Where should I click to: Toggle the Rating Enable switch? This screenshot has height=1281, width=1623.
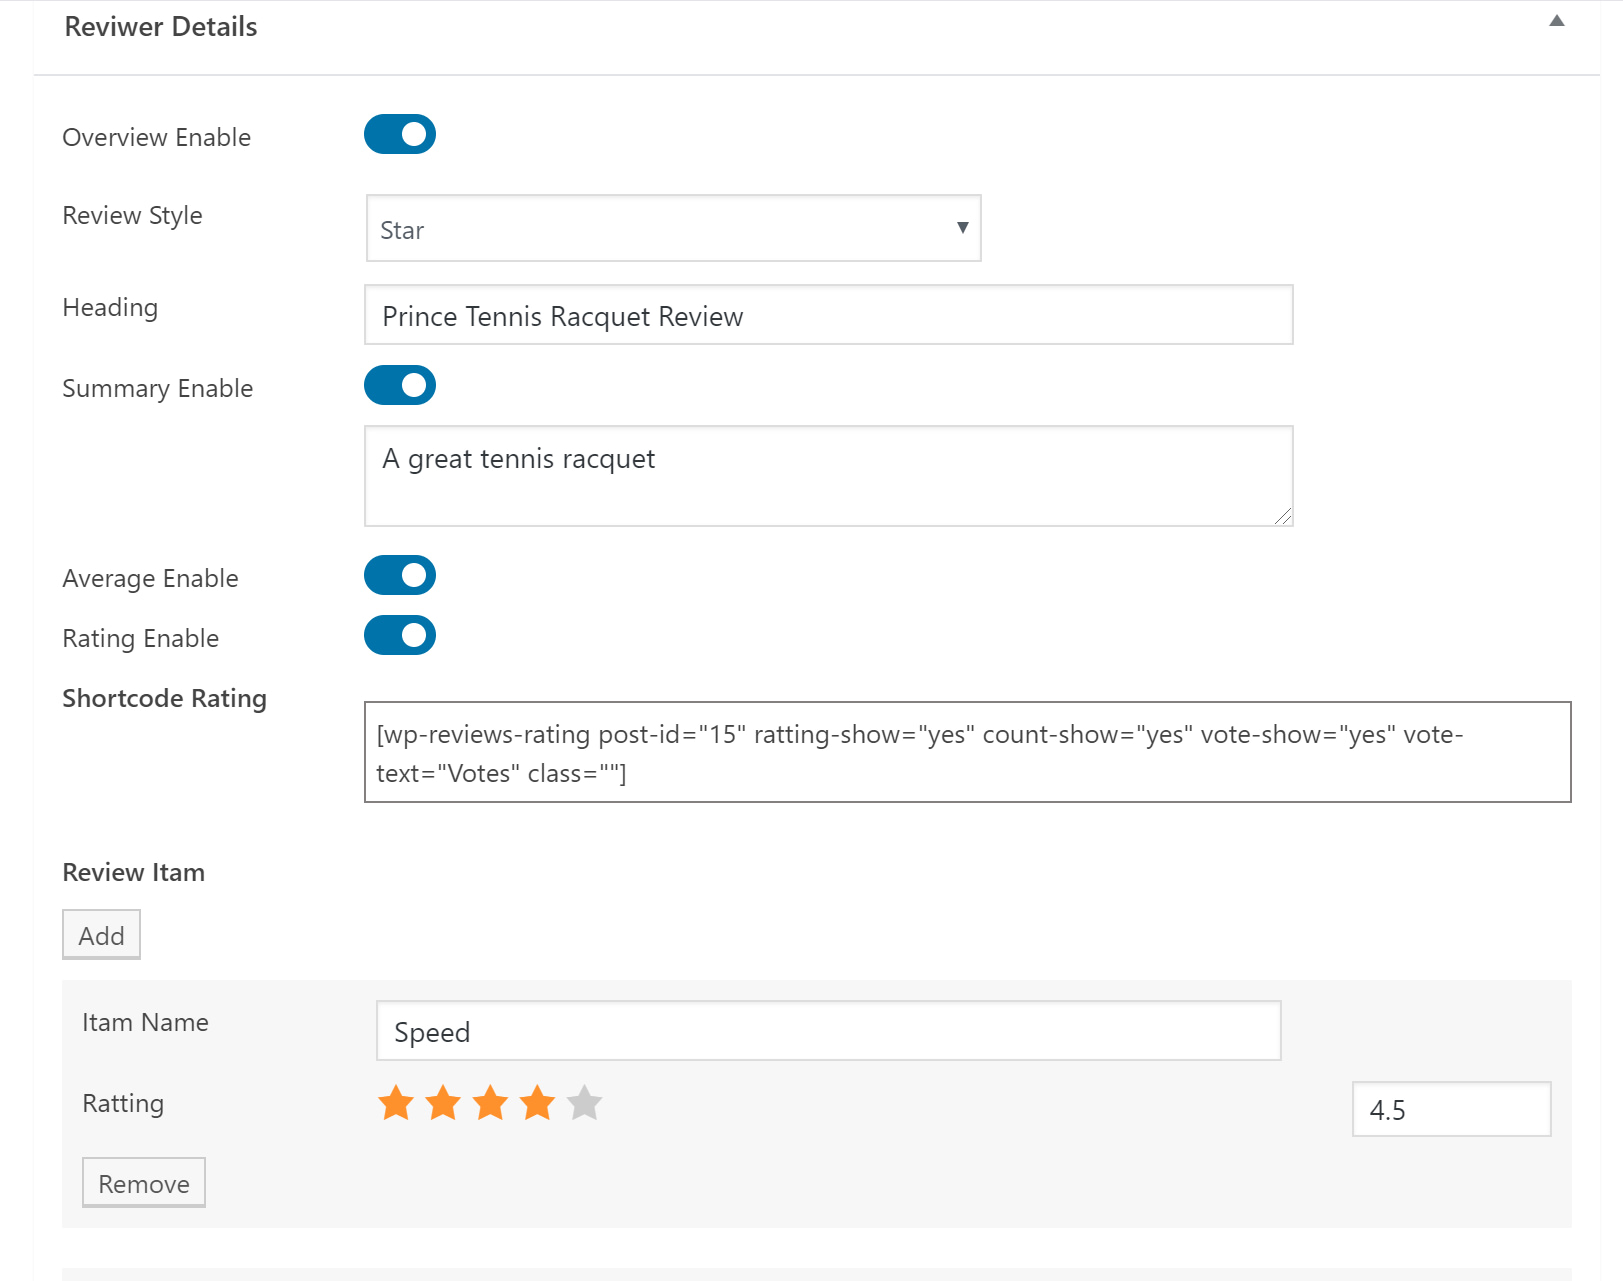tap(400, 635)
